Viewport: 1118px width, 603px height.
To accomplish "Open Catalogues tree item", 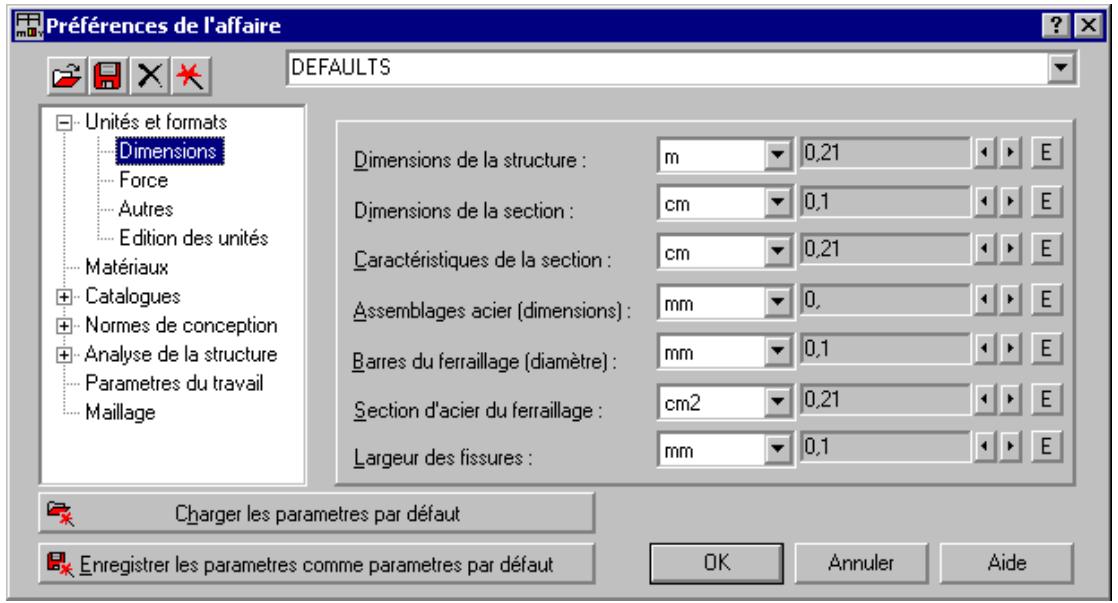I will [133, 297].
